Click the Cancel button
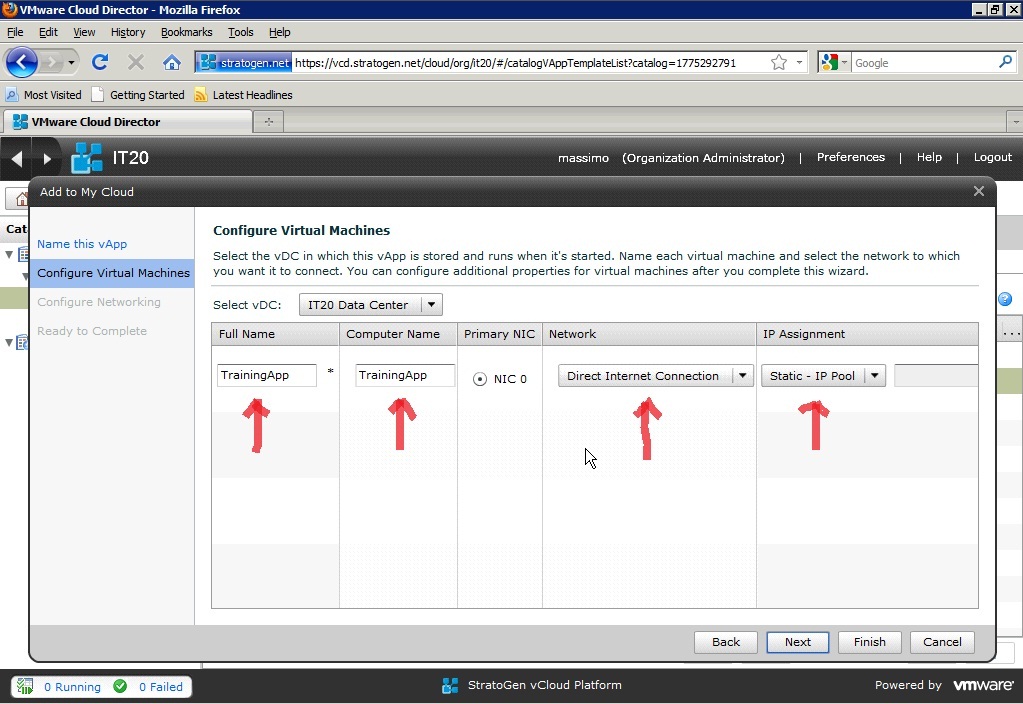 click(942, 642)
